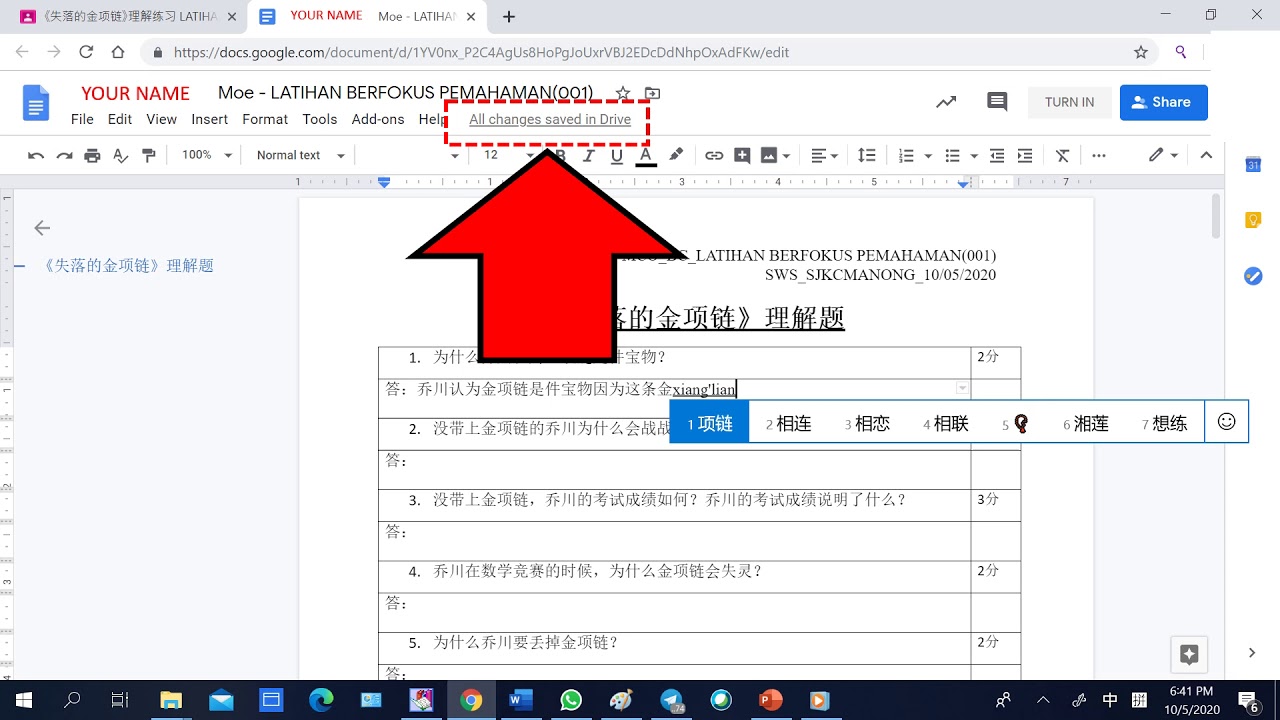Click the All changes saved in Drive link
Image resolution: width=1280 pixels, height=720 pixels.
[x=550, y=119]
